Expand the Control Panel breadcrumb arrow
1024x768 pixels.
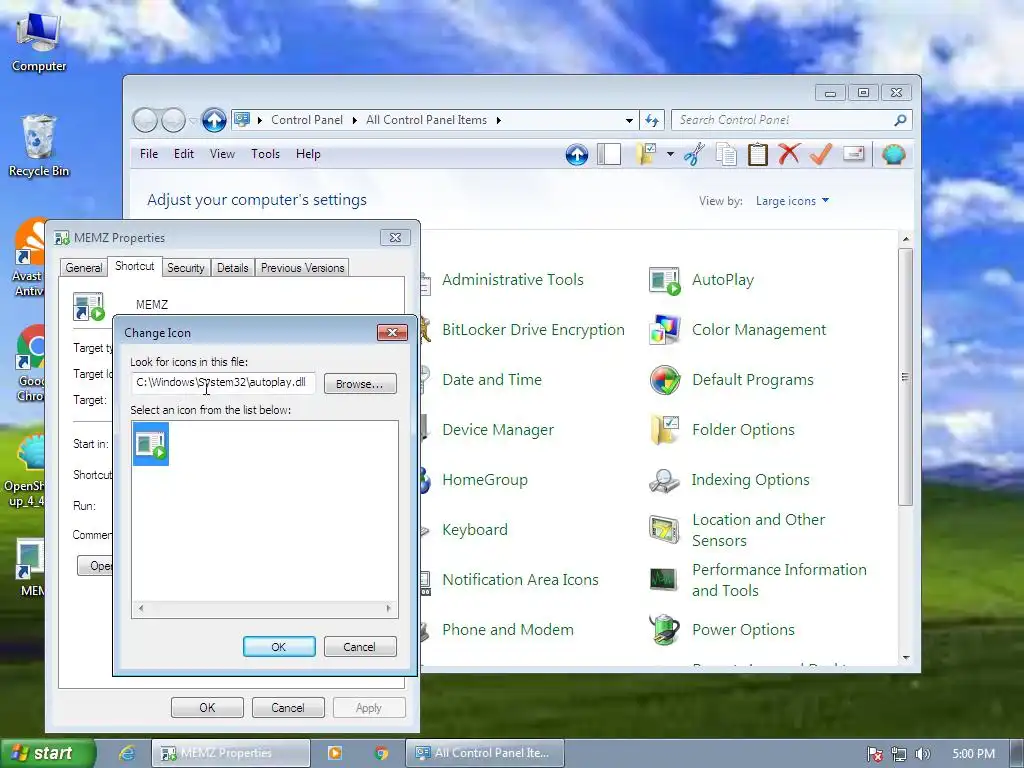355,120
